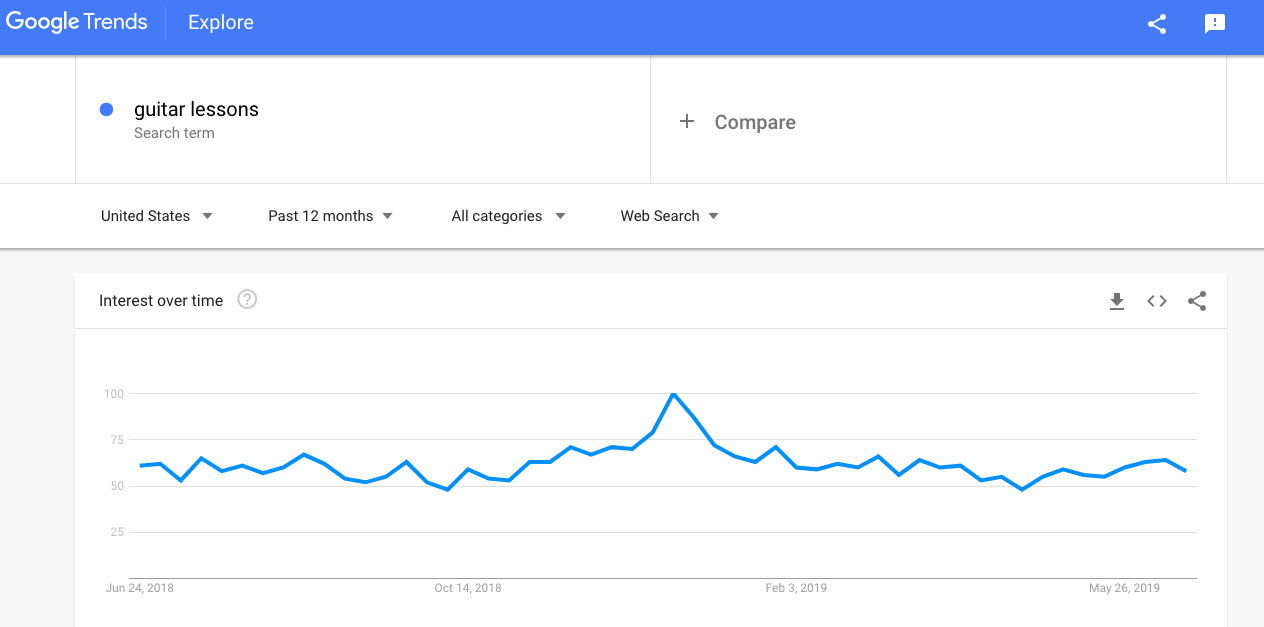This screenshot has width=1264, height=627.
Task: Expand the United States region dropdown
Action: point(157,216)
